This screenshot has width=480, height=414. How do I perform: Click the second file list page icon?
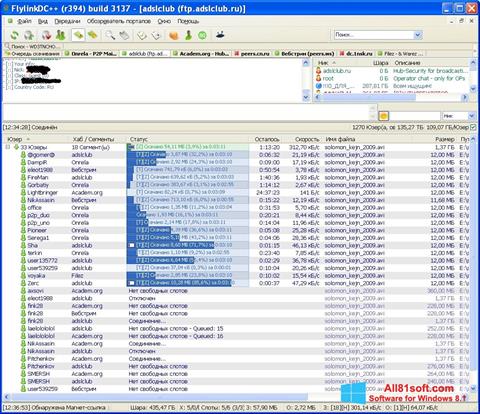[x=156, y=35]
